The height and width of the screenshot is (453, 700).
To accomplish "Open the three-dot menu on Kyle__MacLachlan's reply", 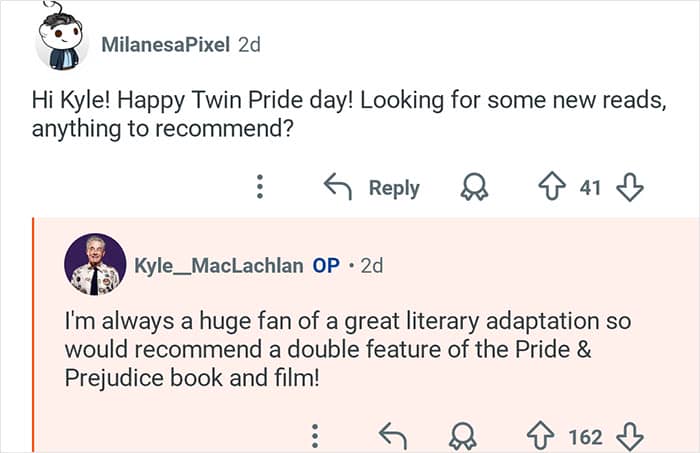I will [314, 437].
